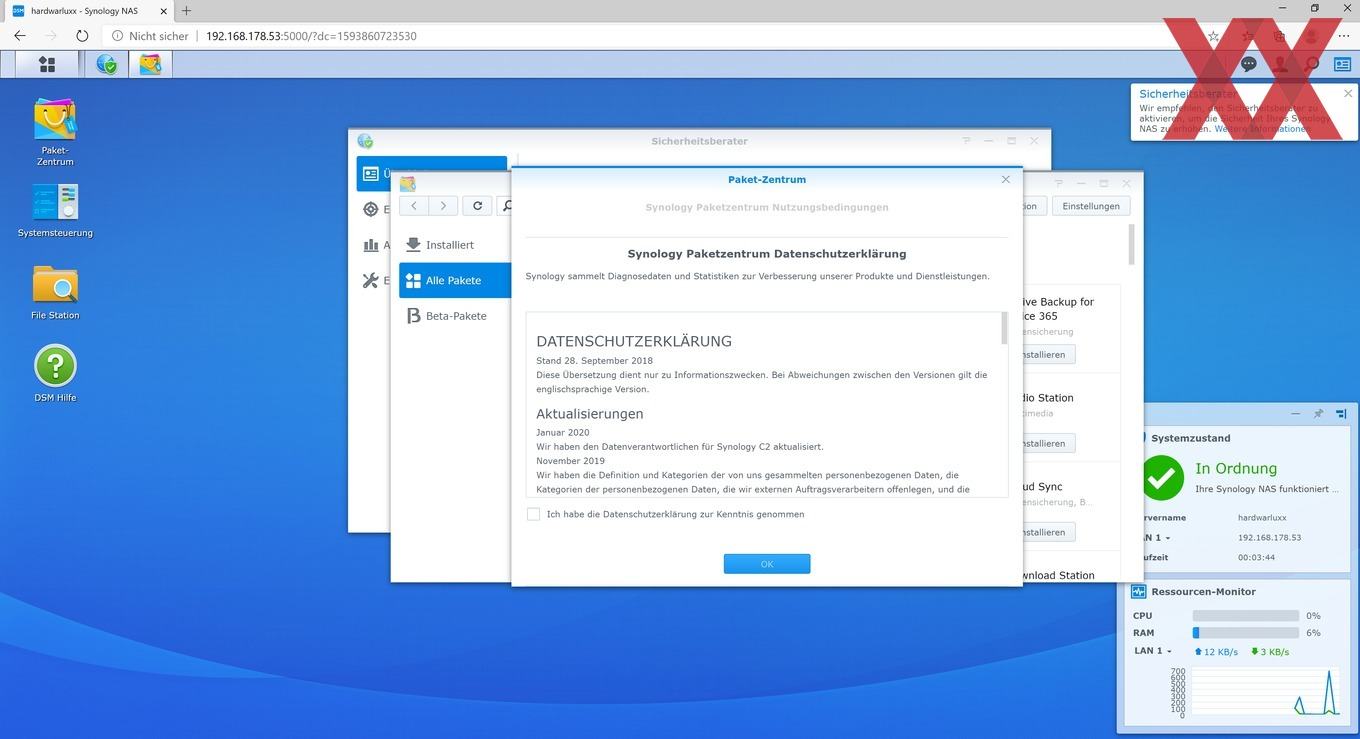Viewport: 1360px width, 739px height.
Task: Launch File Station from the desktop
Action: [55, 293]
